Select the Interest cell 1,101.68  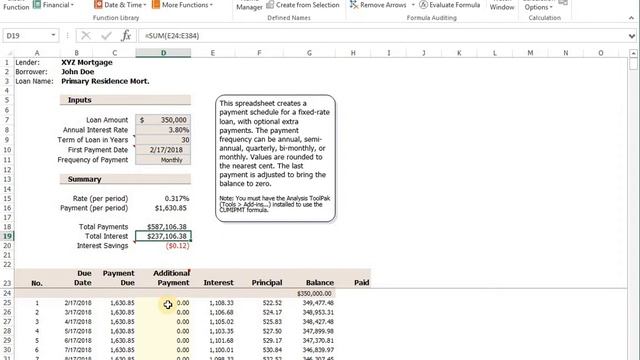(x=213, y=340)
